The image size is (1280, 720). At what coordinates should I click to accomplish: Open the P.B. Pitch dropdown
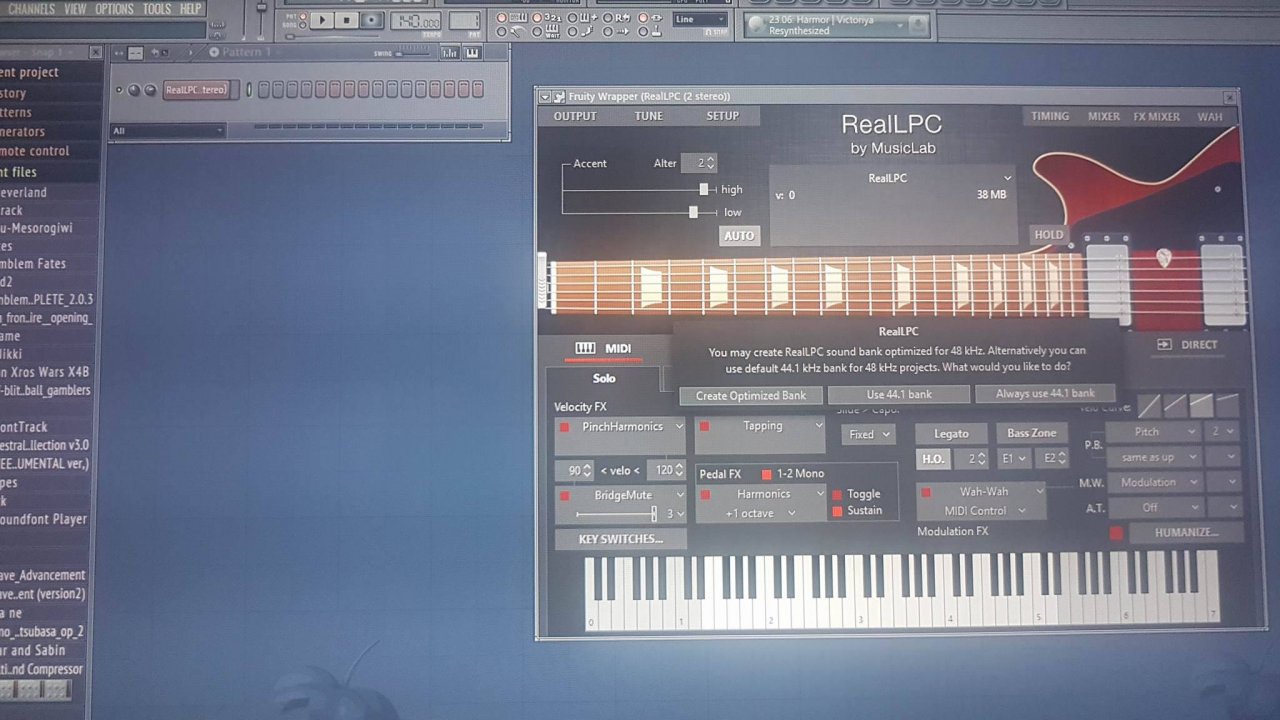1153,432
